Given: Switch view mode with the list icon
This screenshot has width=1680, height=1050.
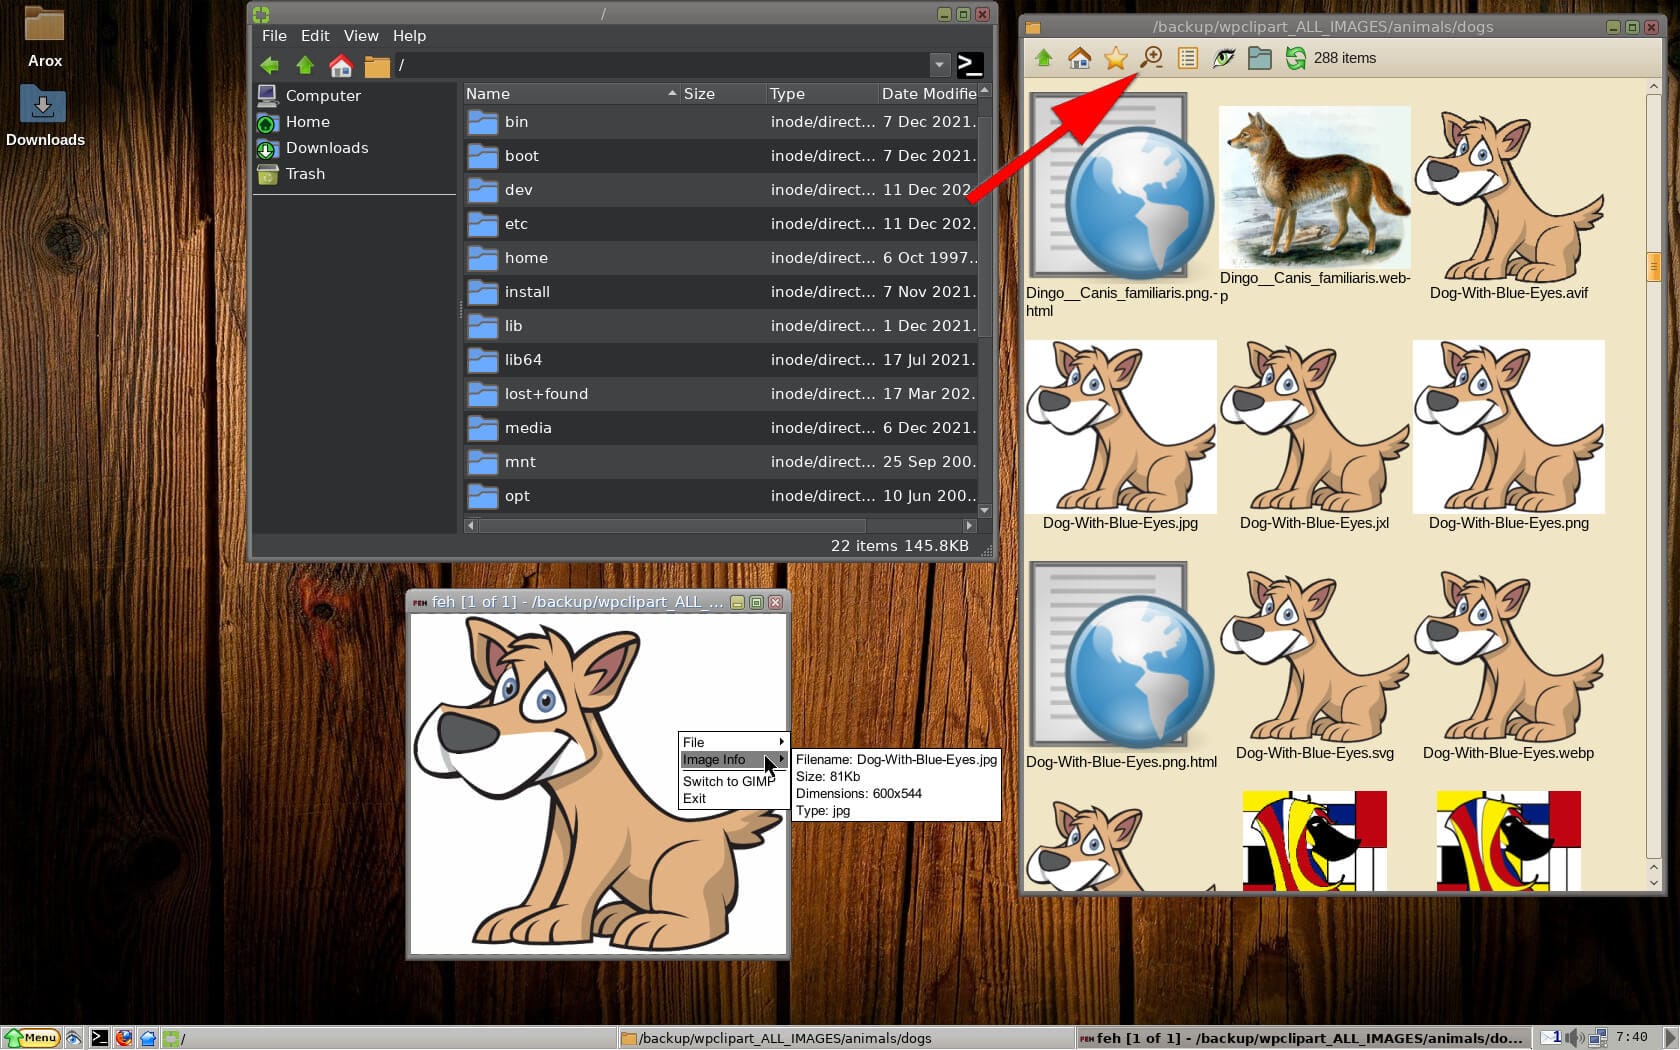Looking at the screenshot, I should [1187, 58].
